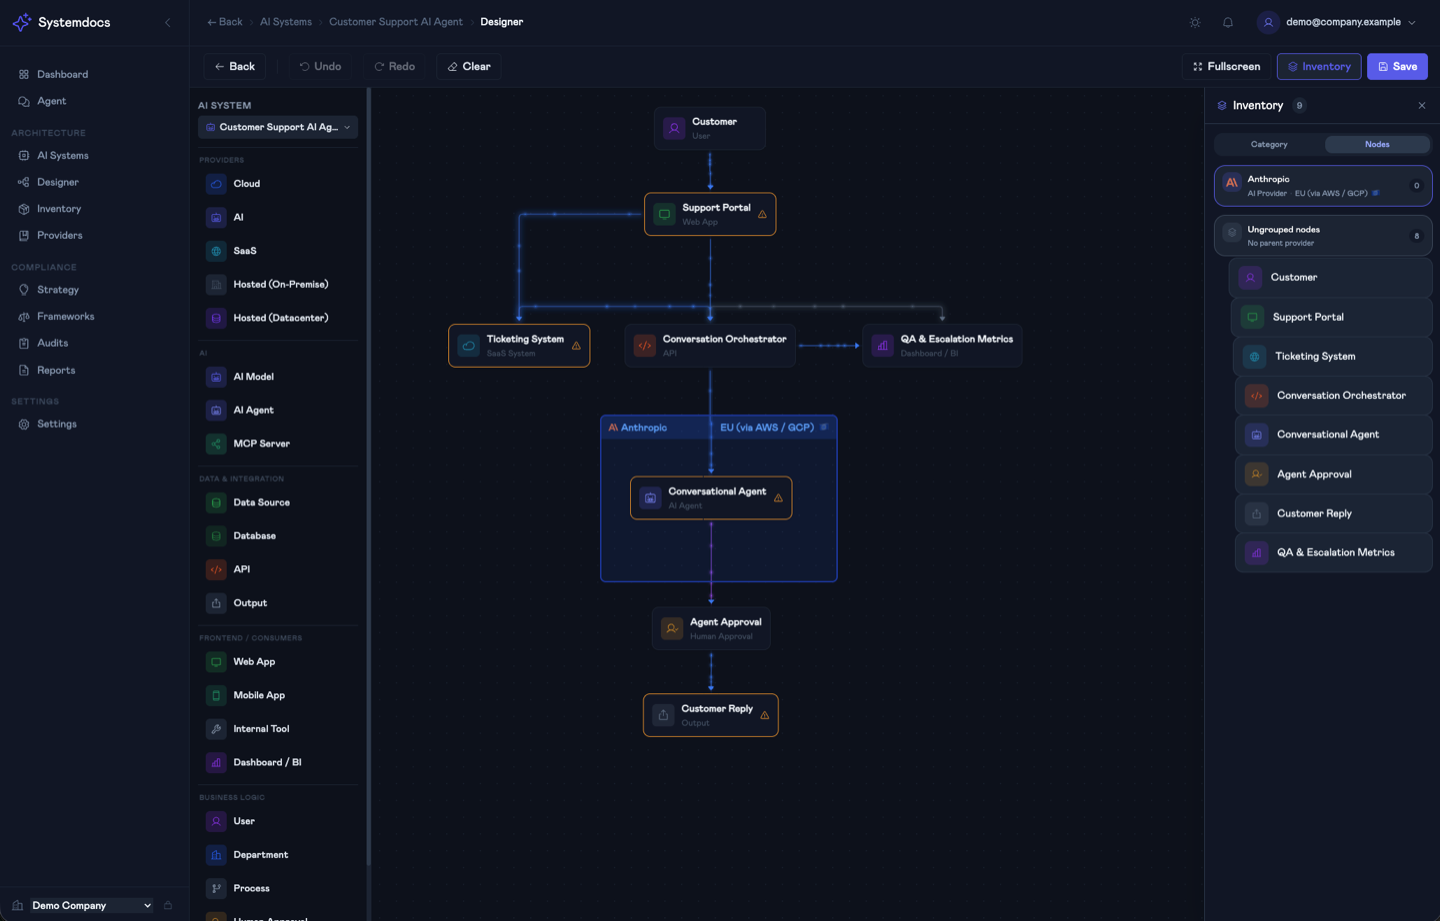Viewport: 1440px width, 921px height.
Task: Click the Anthropic group region icon
Action: click(x=824, y=427)
